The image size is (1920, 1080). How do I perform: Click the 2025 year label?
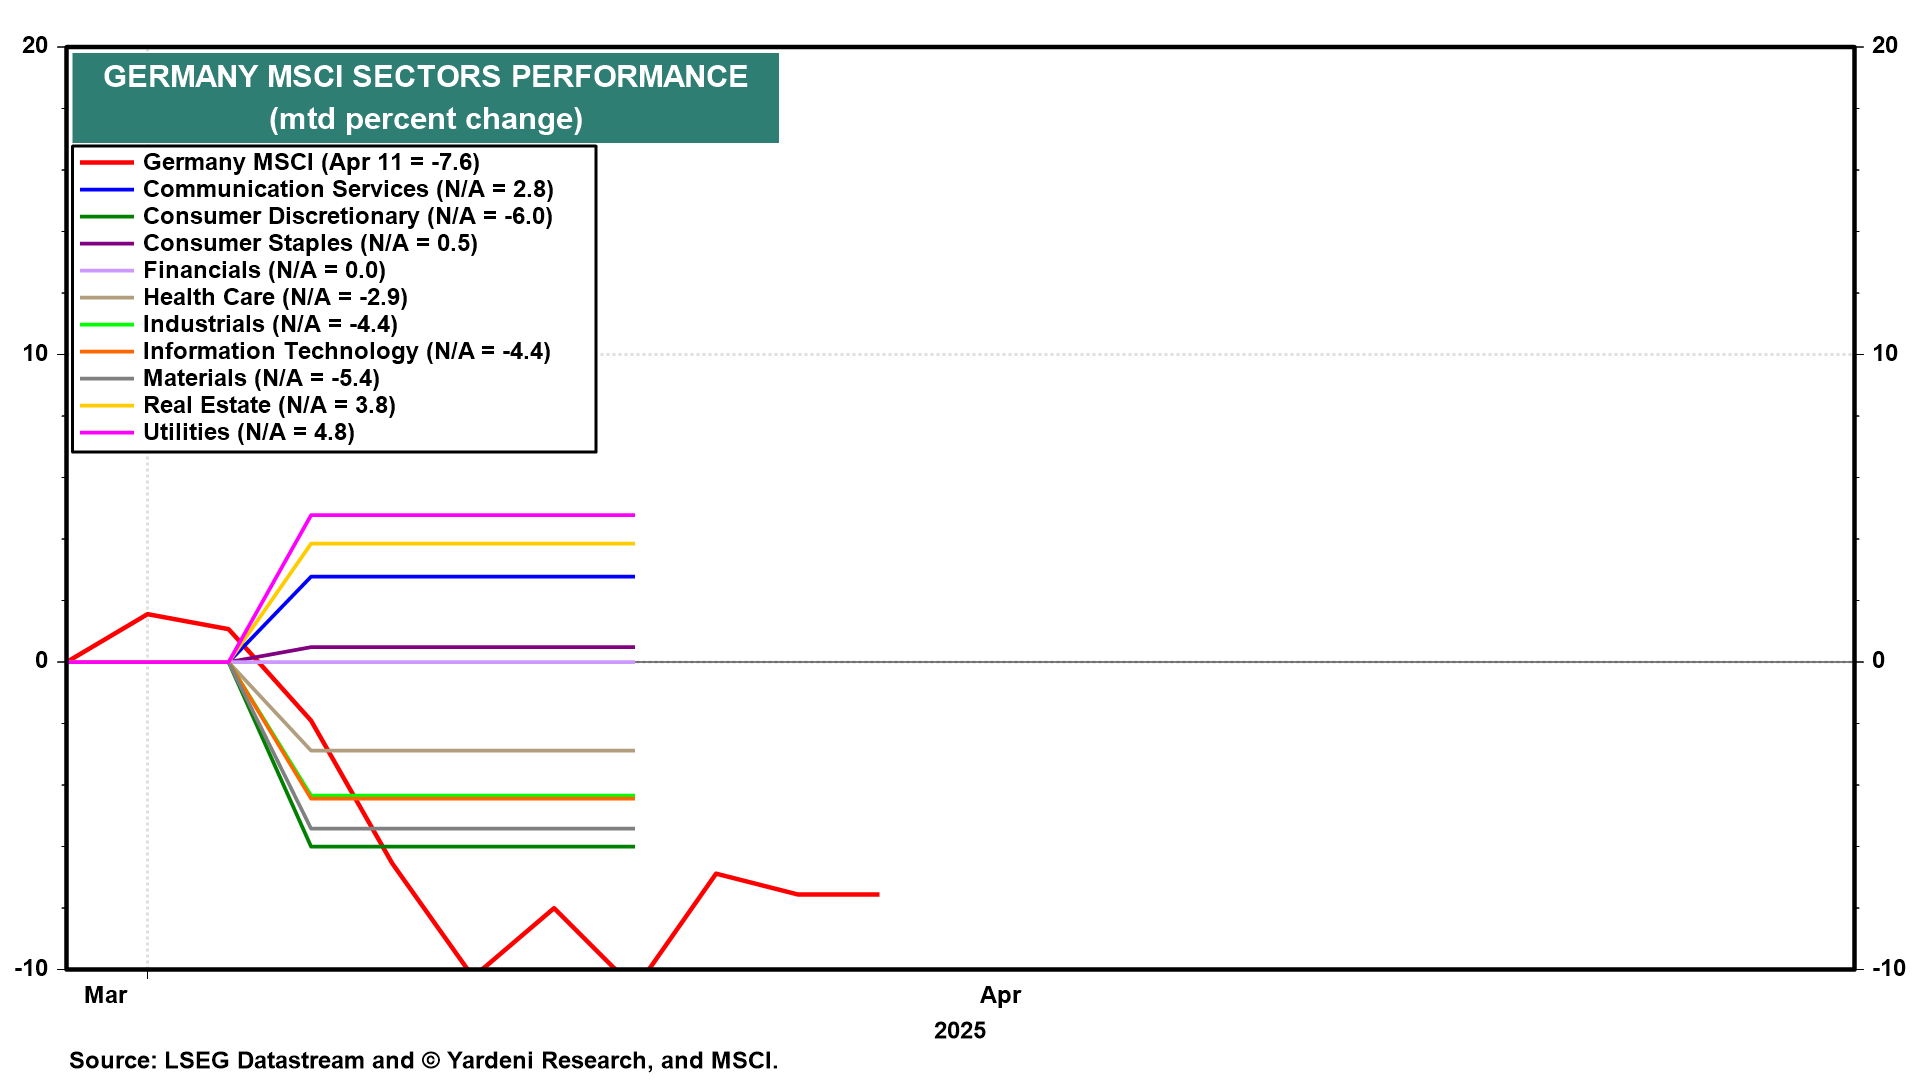pos(959,1030)
